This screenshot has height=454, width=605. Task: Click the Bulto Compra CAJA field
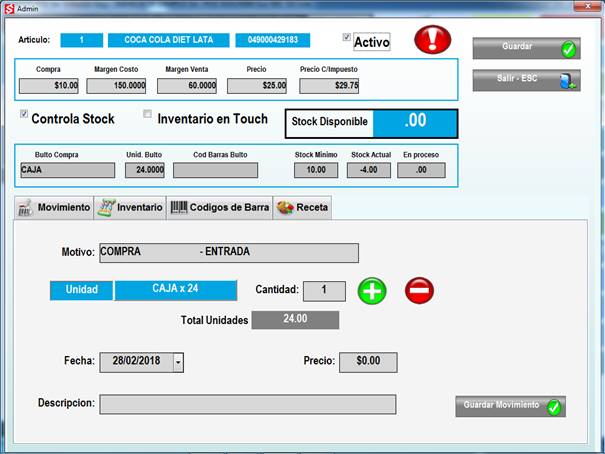point(68,170)
